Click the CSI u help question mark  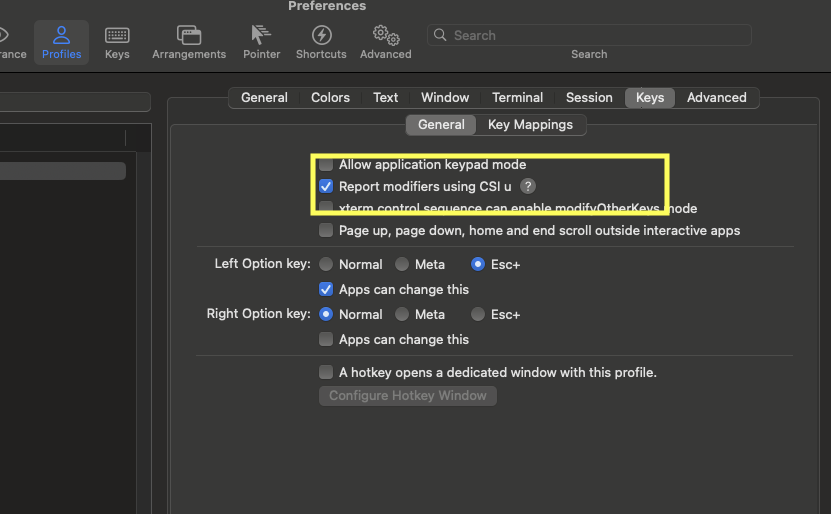[528, 186]
